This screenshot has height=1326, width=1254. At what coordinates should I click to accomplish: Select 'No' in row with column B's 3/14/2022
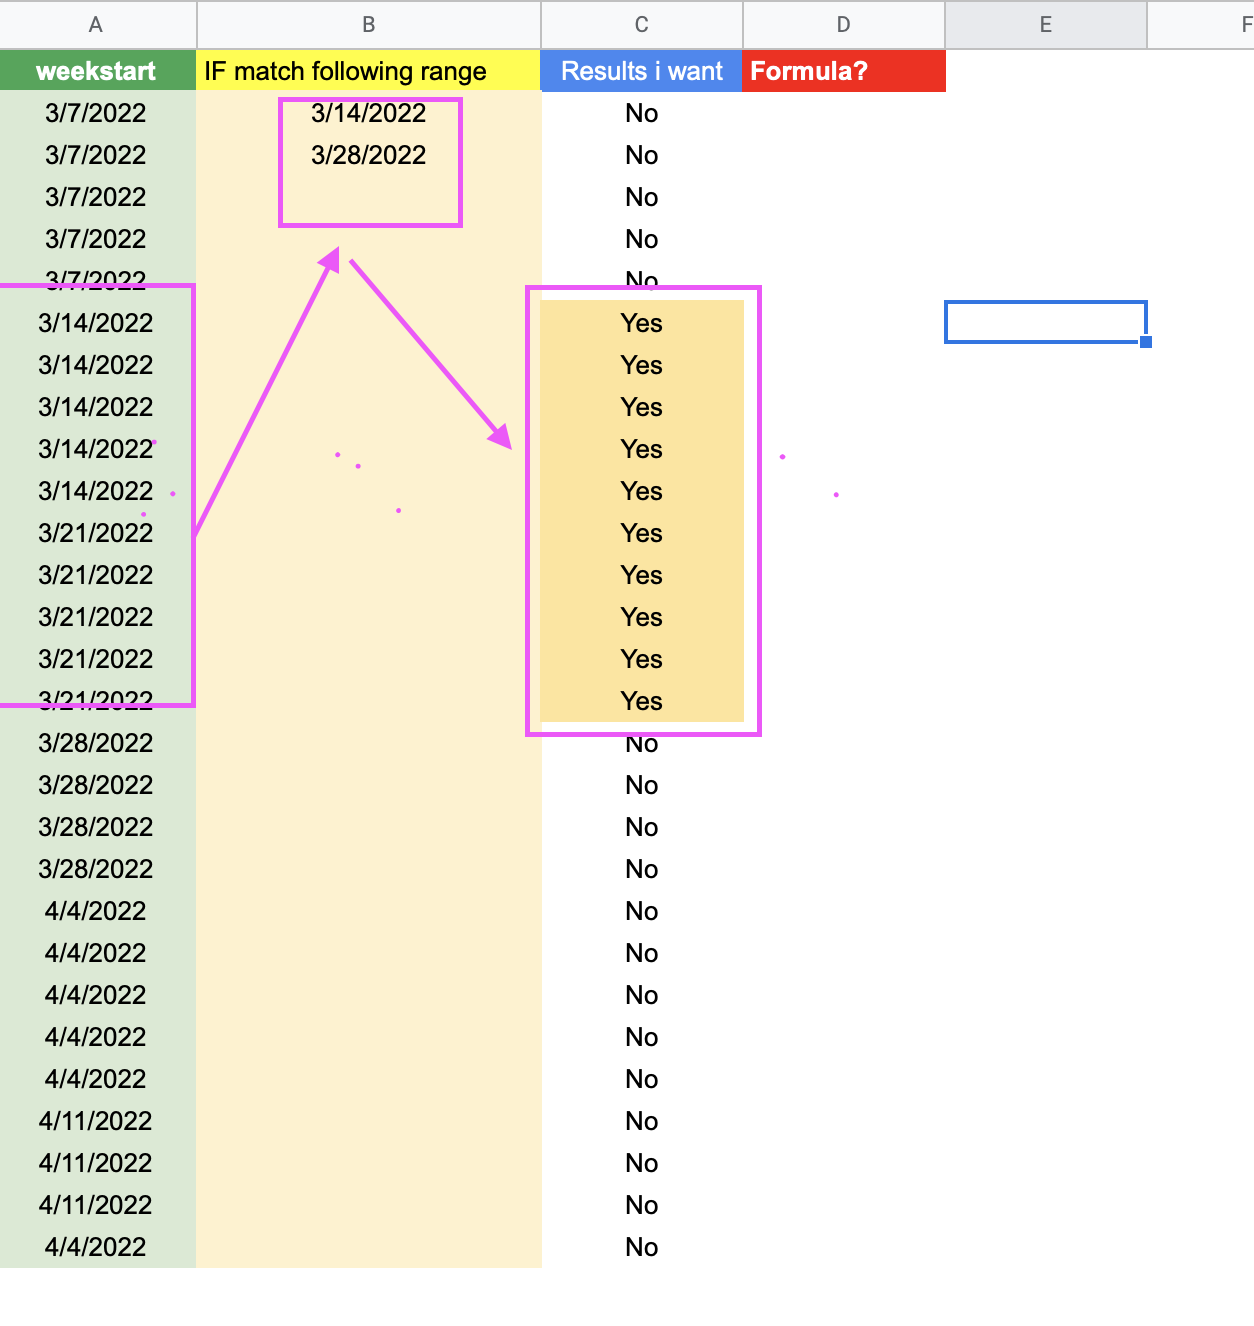[641, 113]
